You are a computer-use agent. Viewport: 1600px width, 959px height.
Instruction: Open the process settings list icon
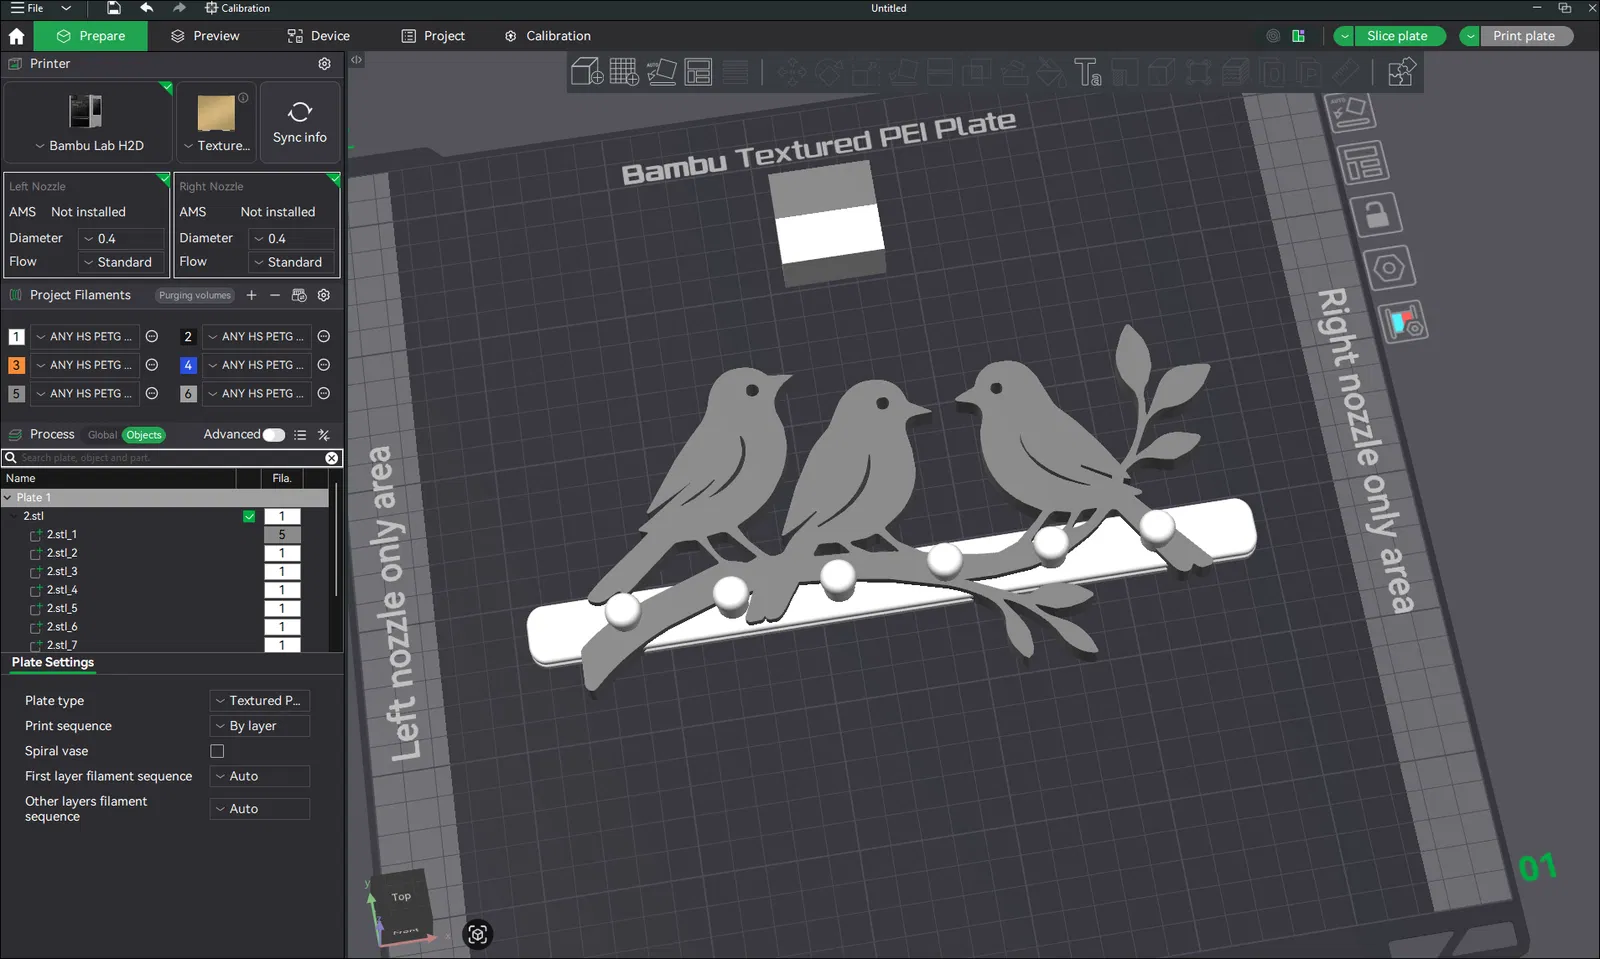pos(300,435)
